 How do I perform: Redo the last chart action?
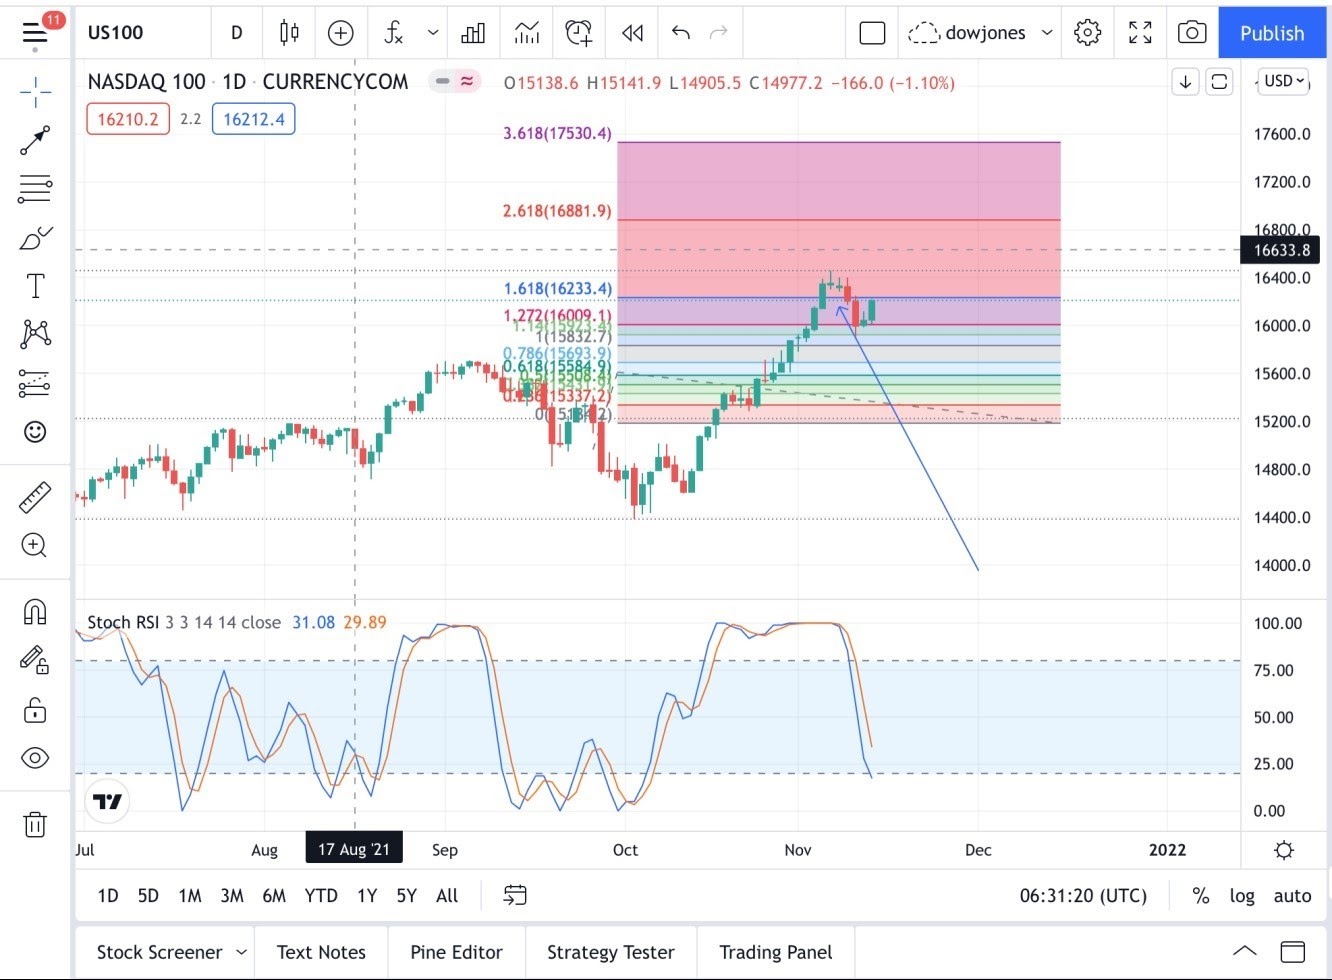[x=718, y=33]
